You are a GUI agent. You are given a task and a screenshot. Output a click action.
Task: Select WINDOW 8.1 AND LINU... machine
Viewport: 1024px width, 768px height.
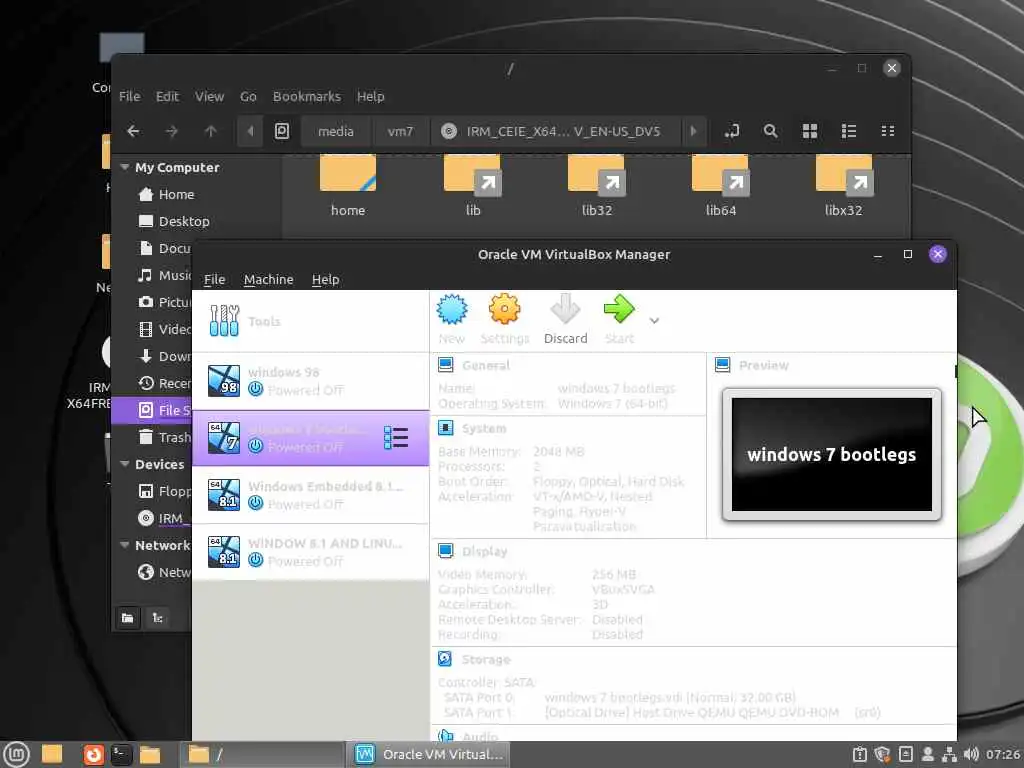coord(311,552)
